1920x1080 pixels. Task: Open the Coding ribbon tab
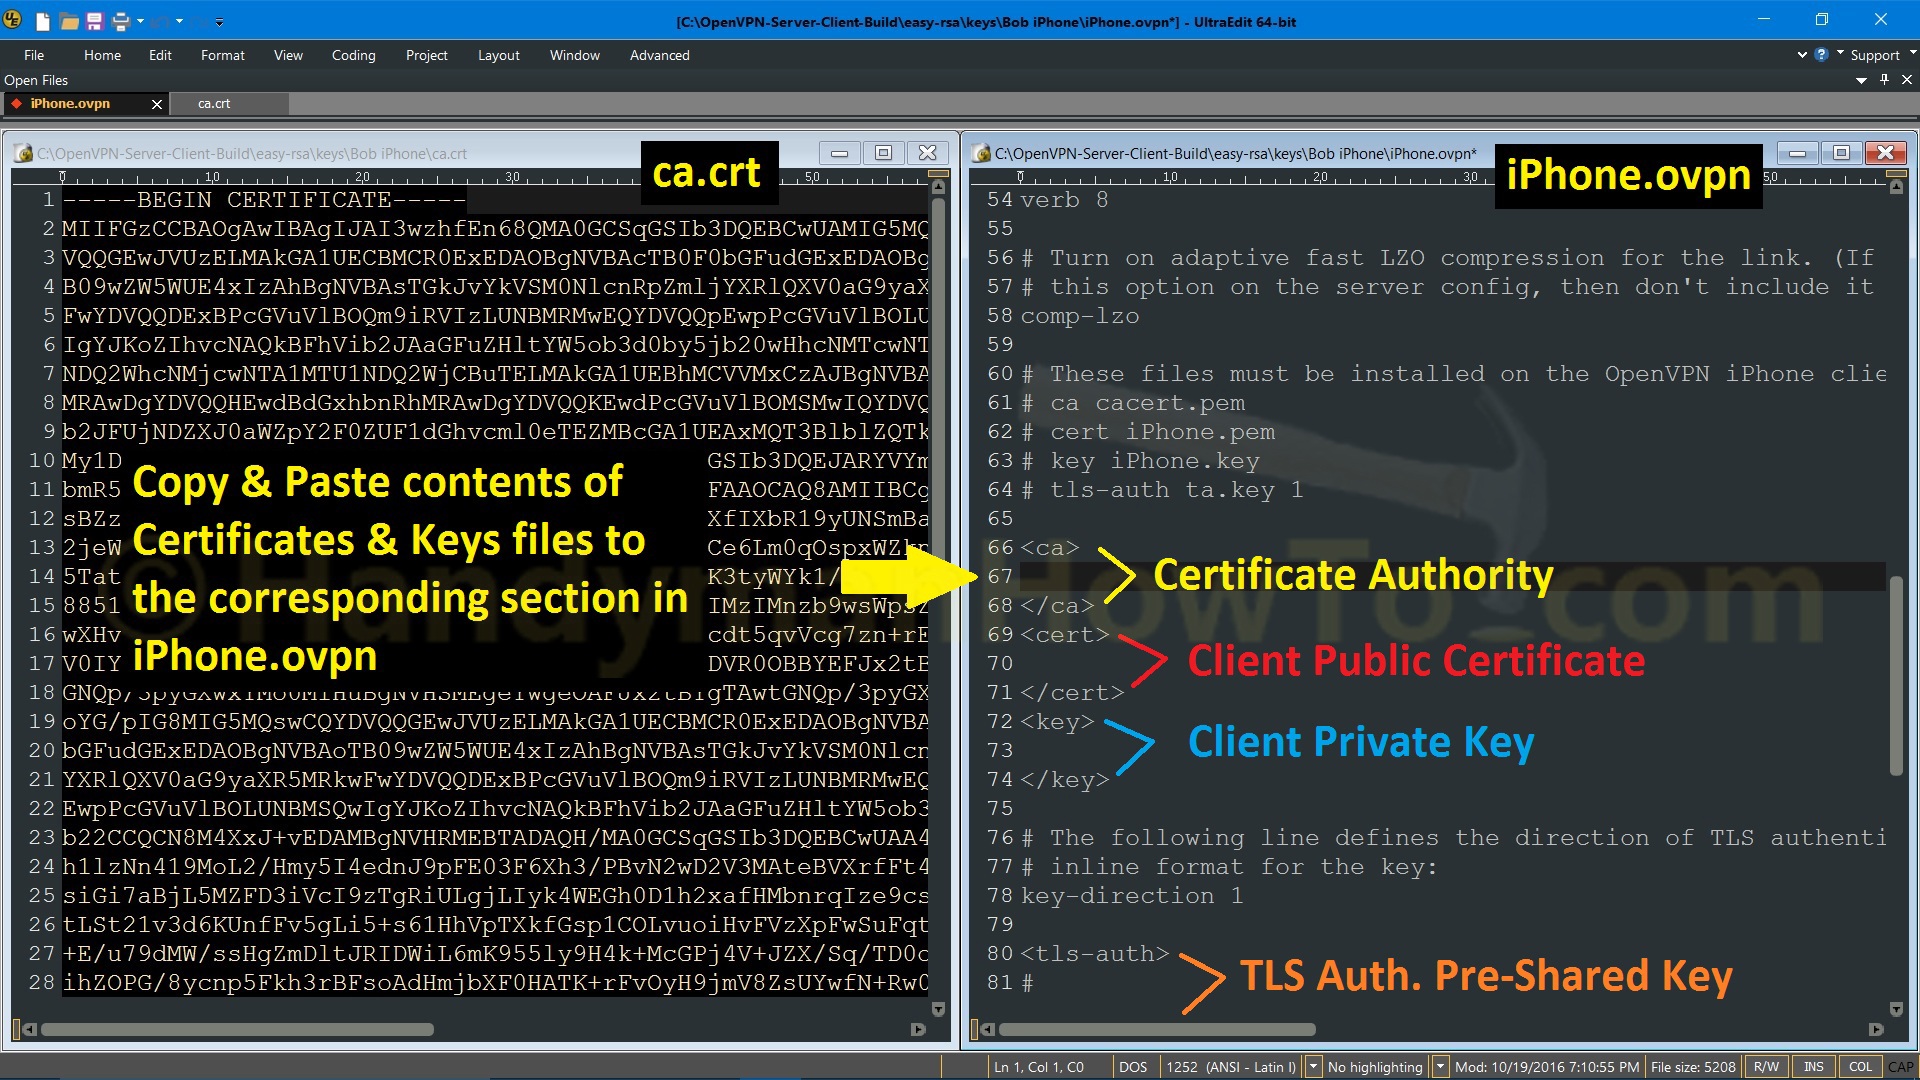pyautogui.click(x=354, y=55)
